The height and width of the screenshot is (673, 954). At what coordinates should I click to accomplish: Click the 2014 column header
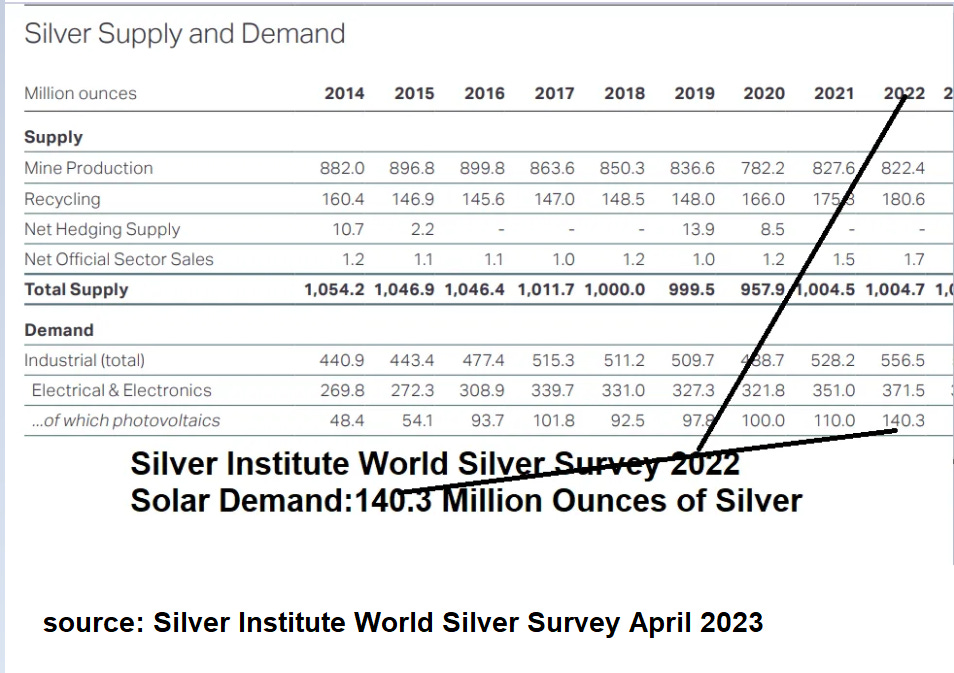coord(344,94)
